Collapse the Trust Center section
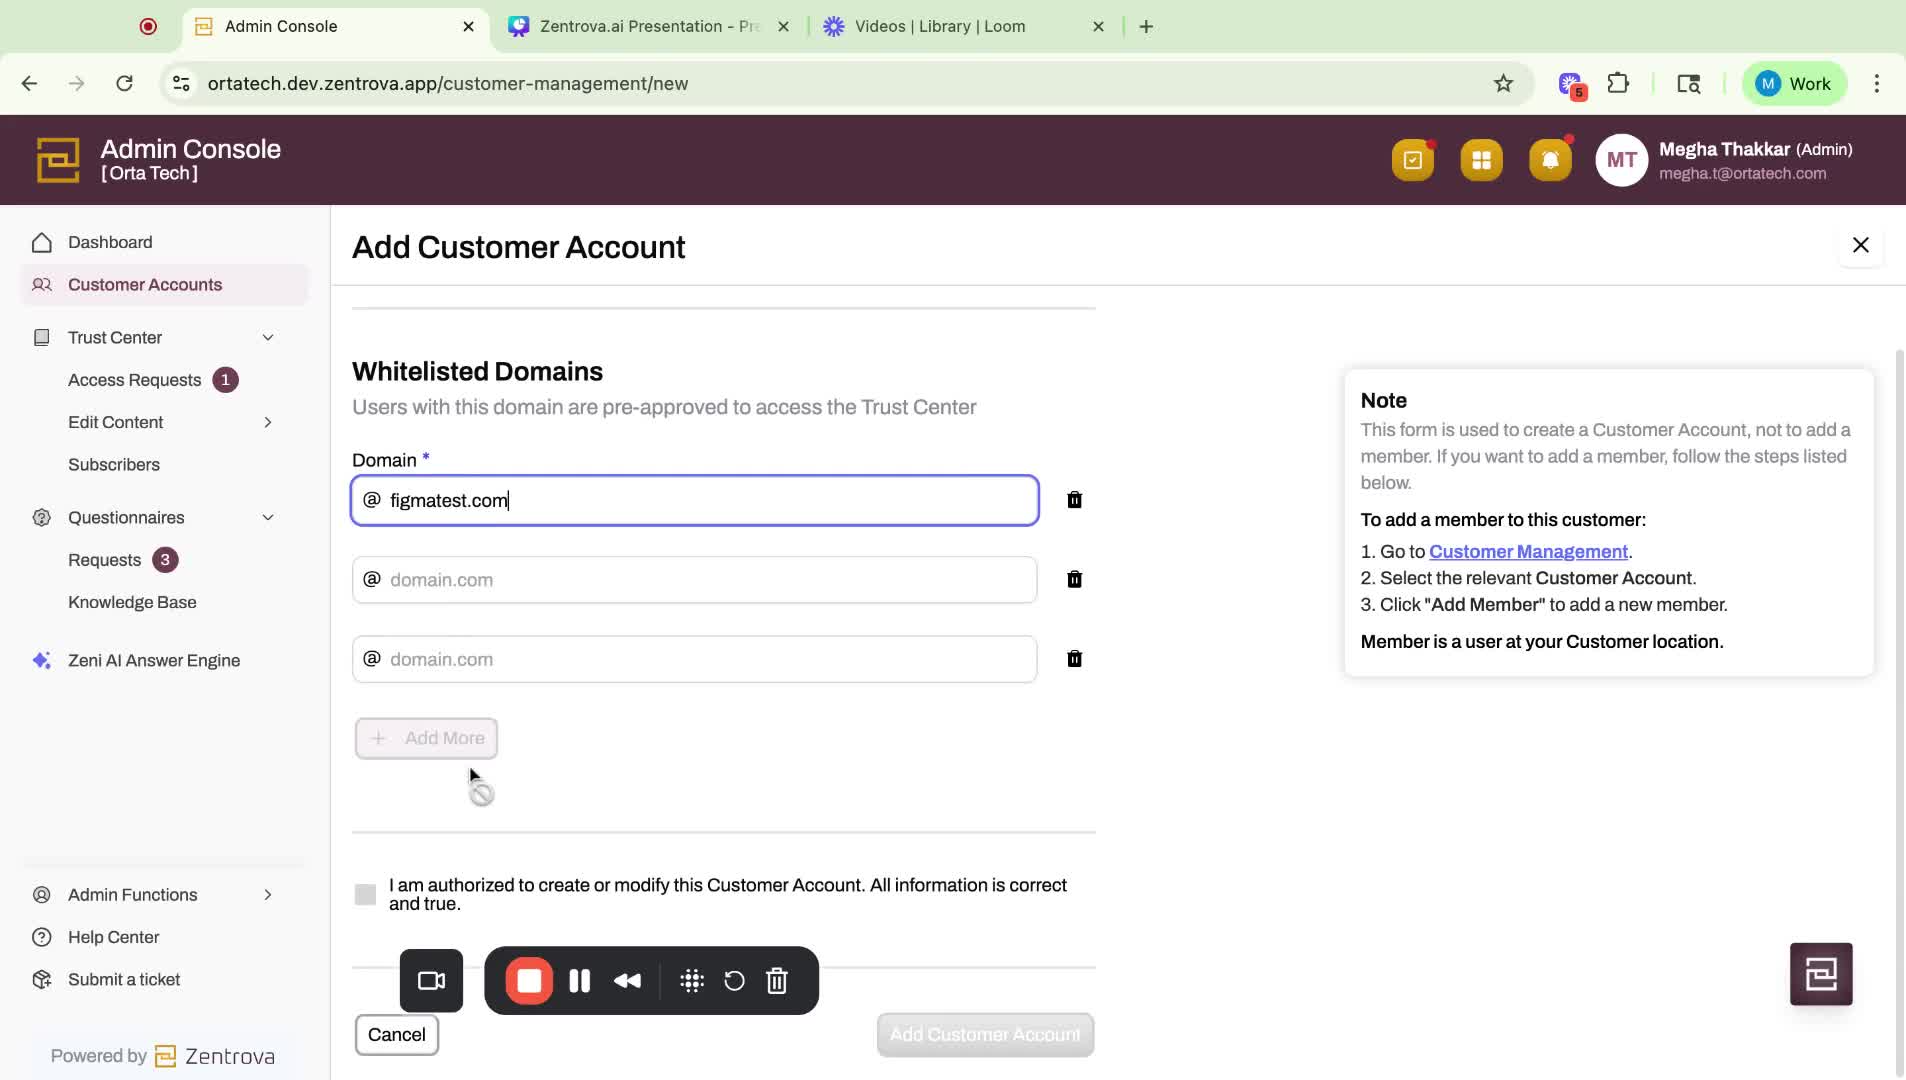Image resolution: width=1906 pixels, height=1080 pixels. pos(267,338)
